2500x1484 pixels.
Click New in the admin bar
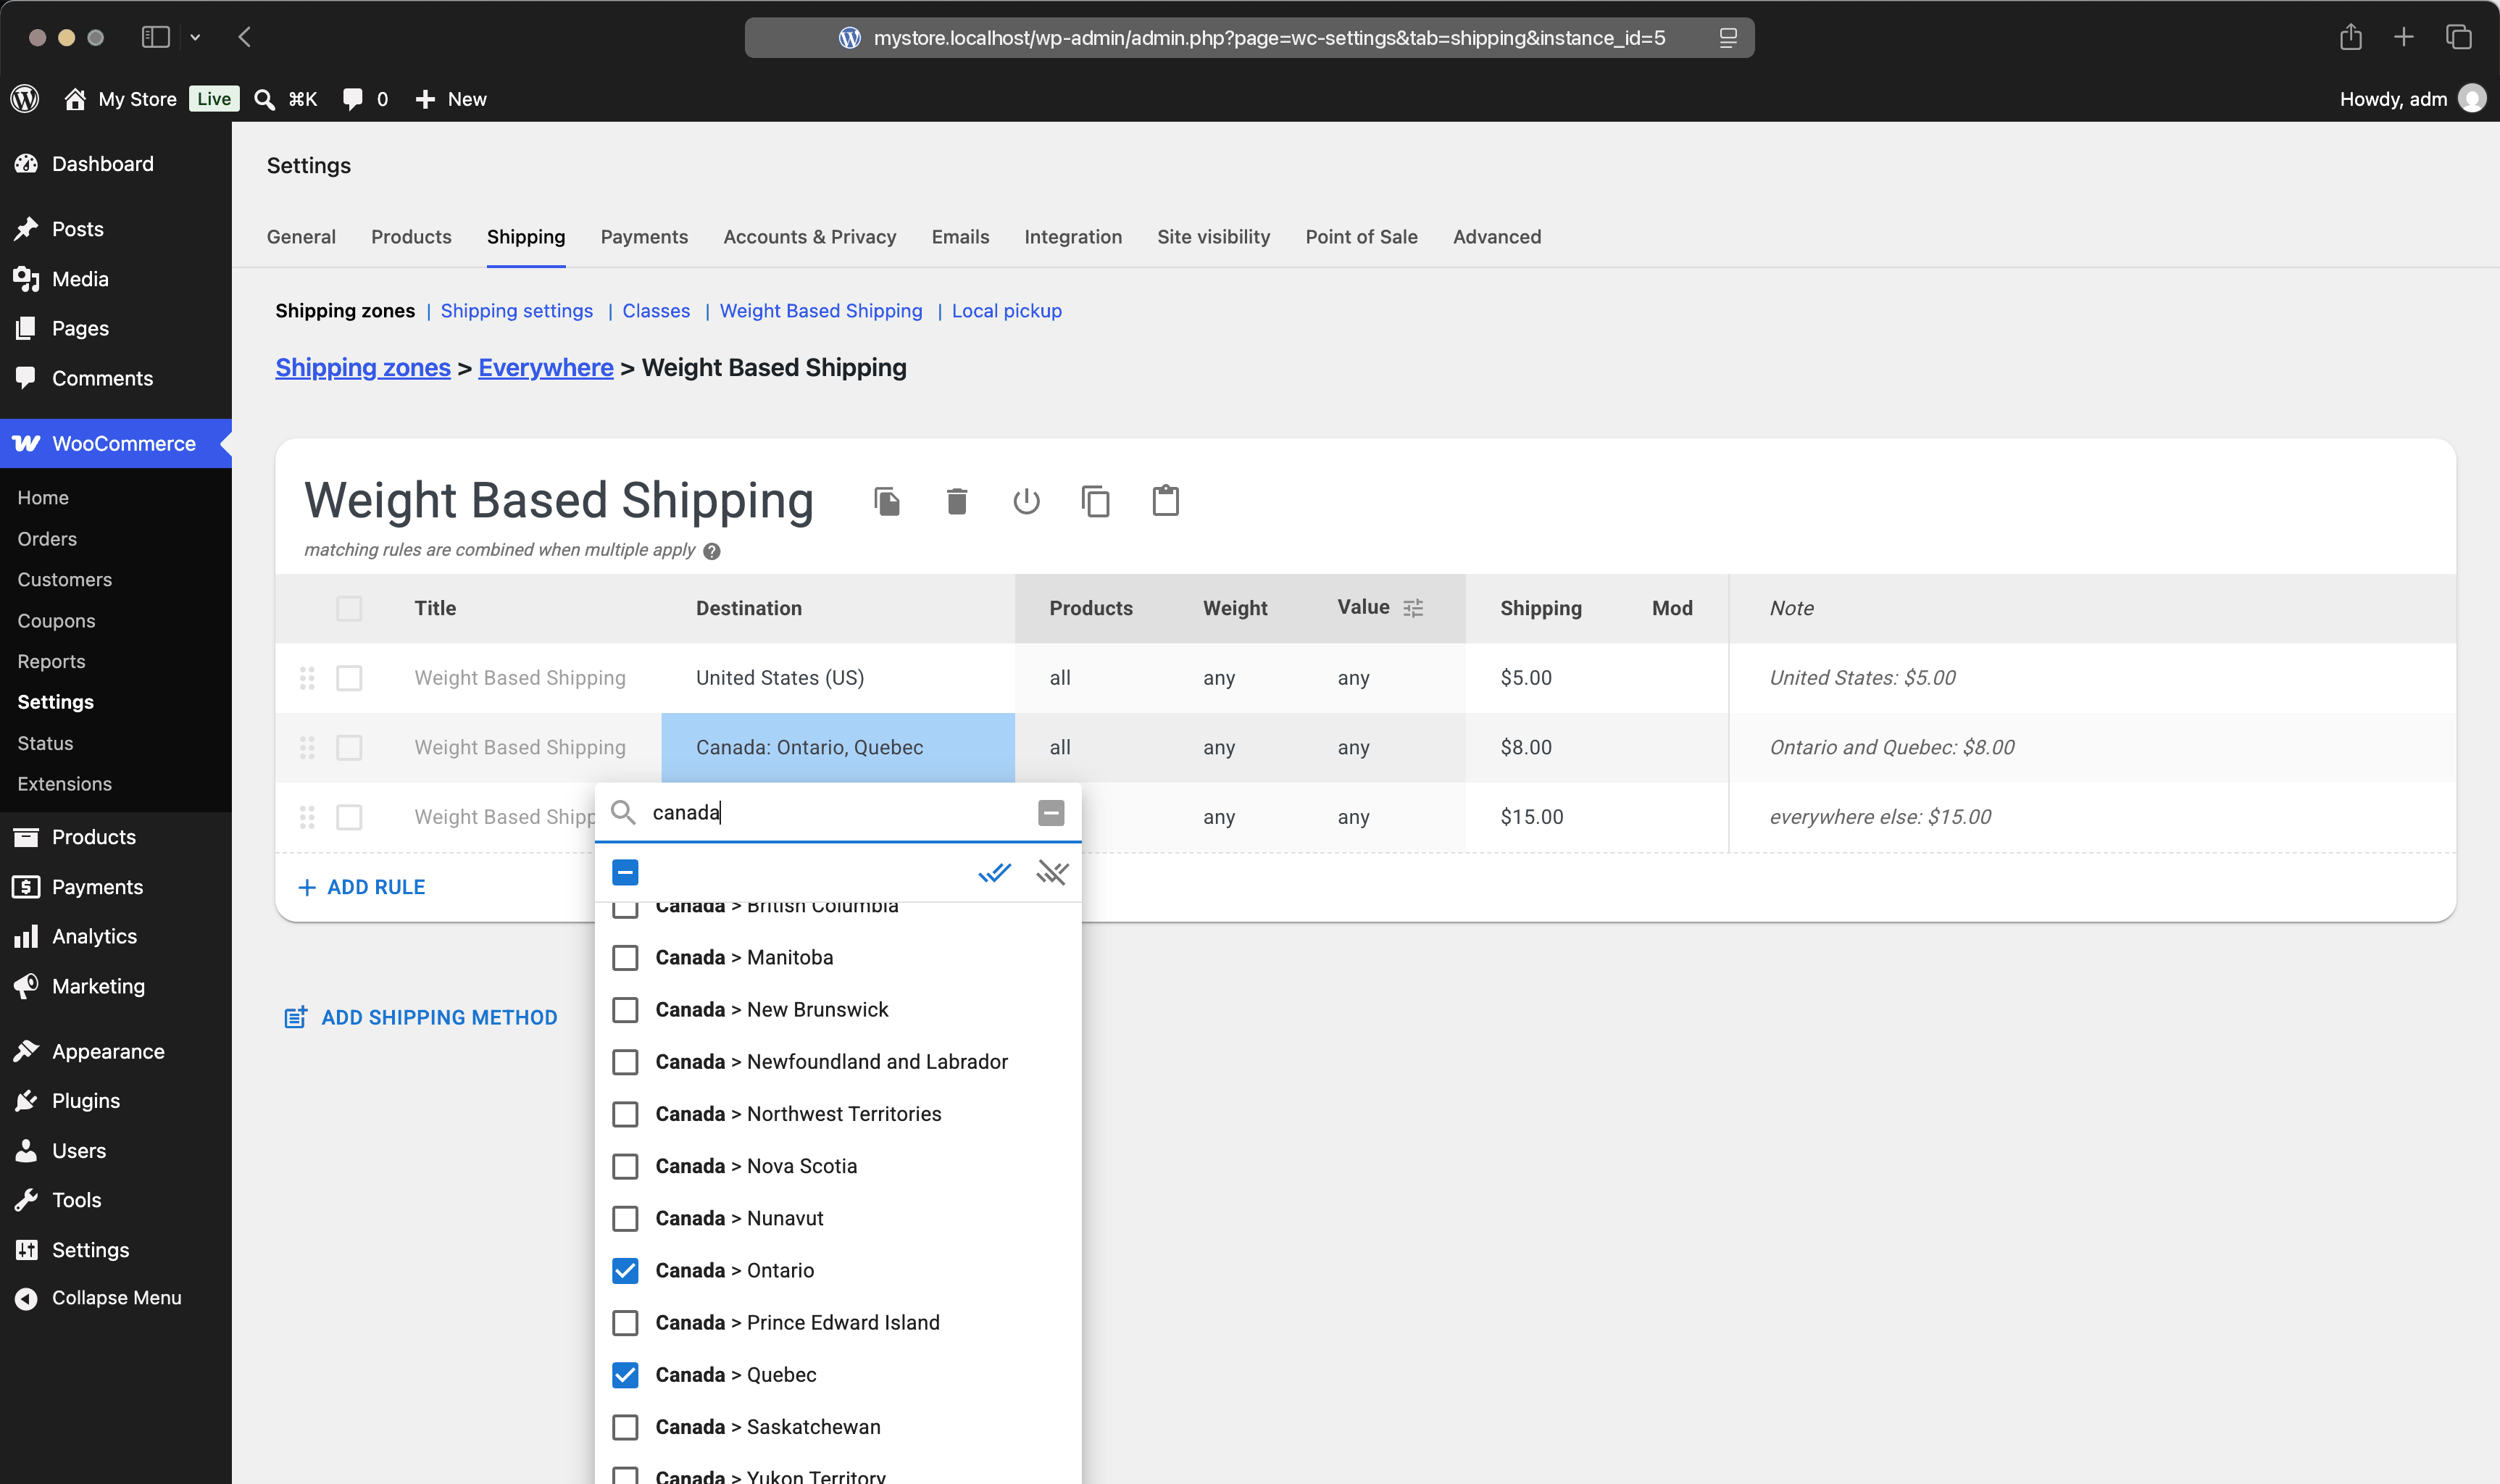pyautogui.click(x=451, y=99)
